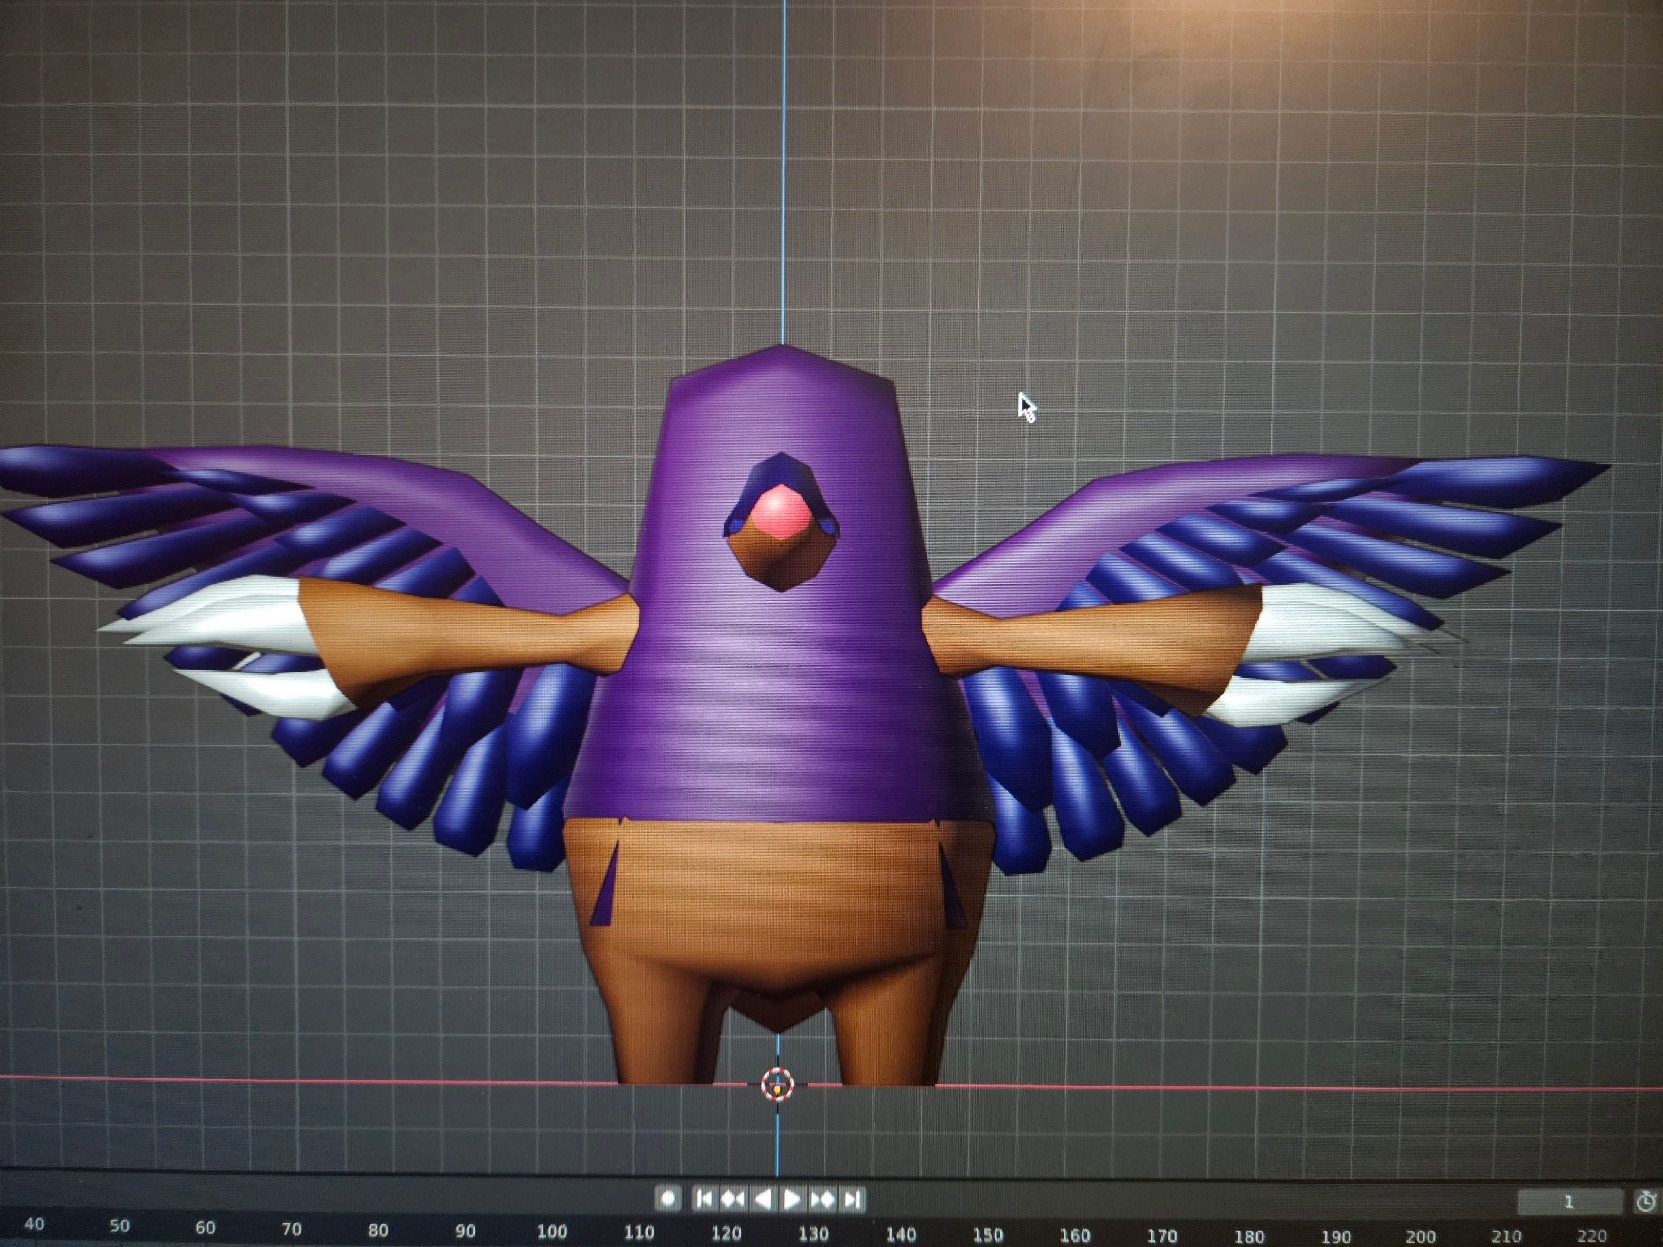Click frame 200 on the timeline ruler

[1420, 1237]
